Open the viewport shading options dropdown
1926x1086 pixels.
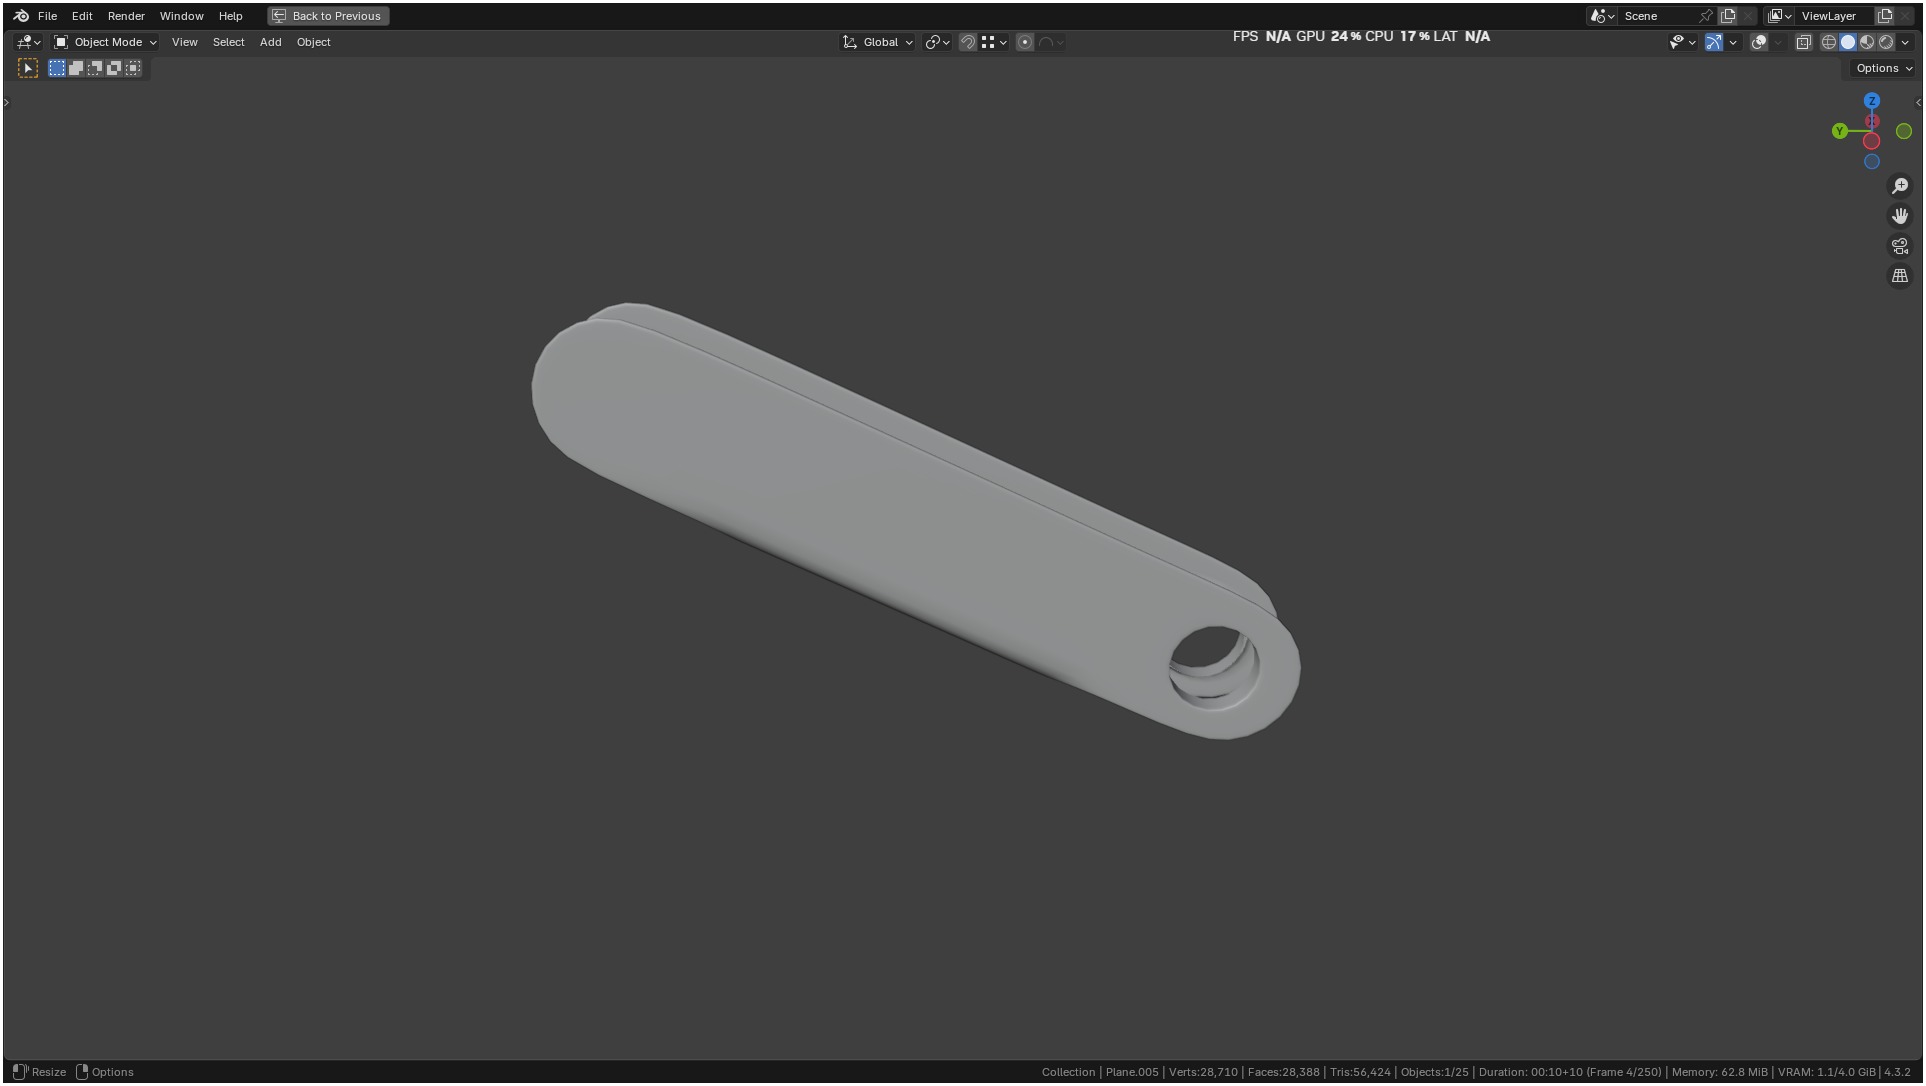coord(1905,42)
